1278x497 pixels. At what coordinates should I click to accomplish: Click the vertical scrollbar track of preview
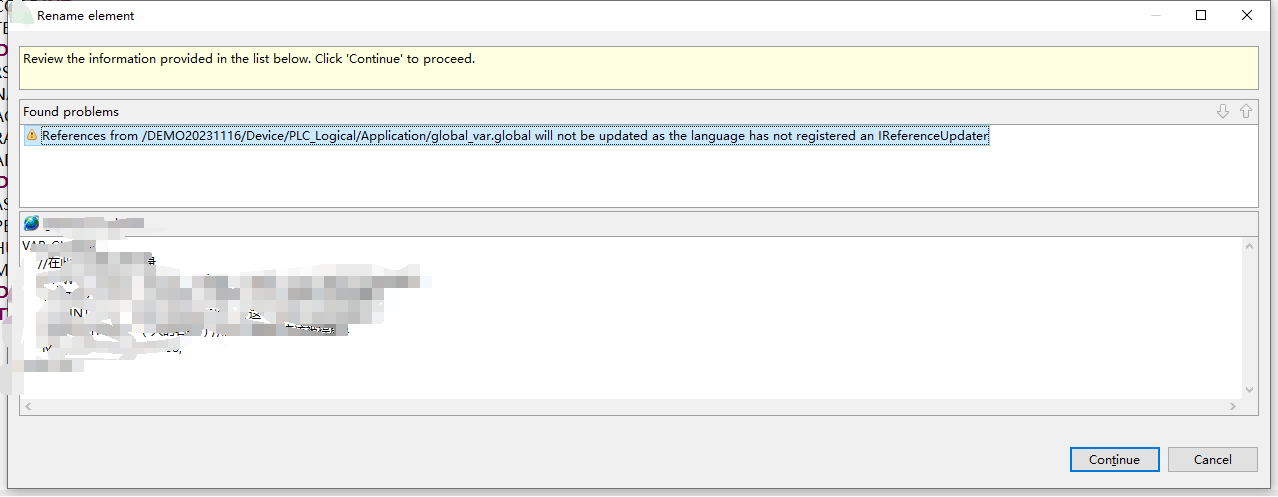tap(1249, 315)
